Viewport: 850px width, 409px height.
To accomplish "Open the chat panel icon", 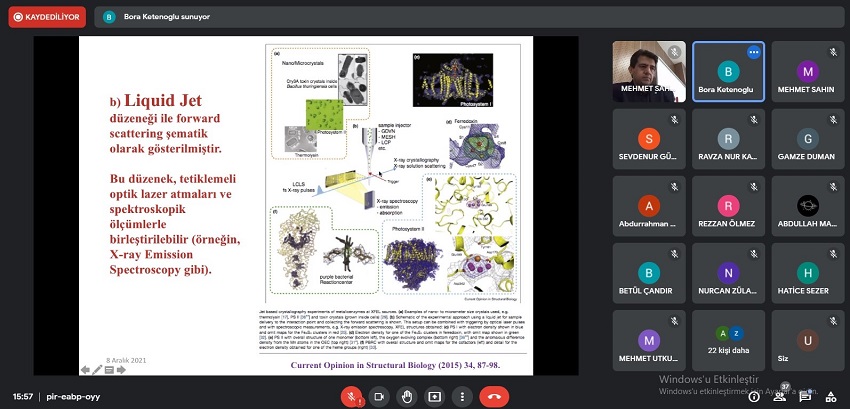I will (804, 396).
